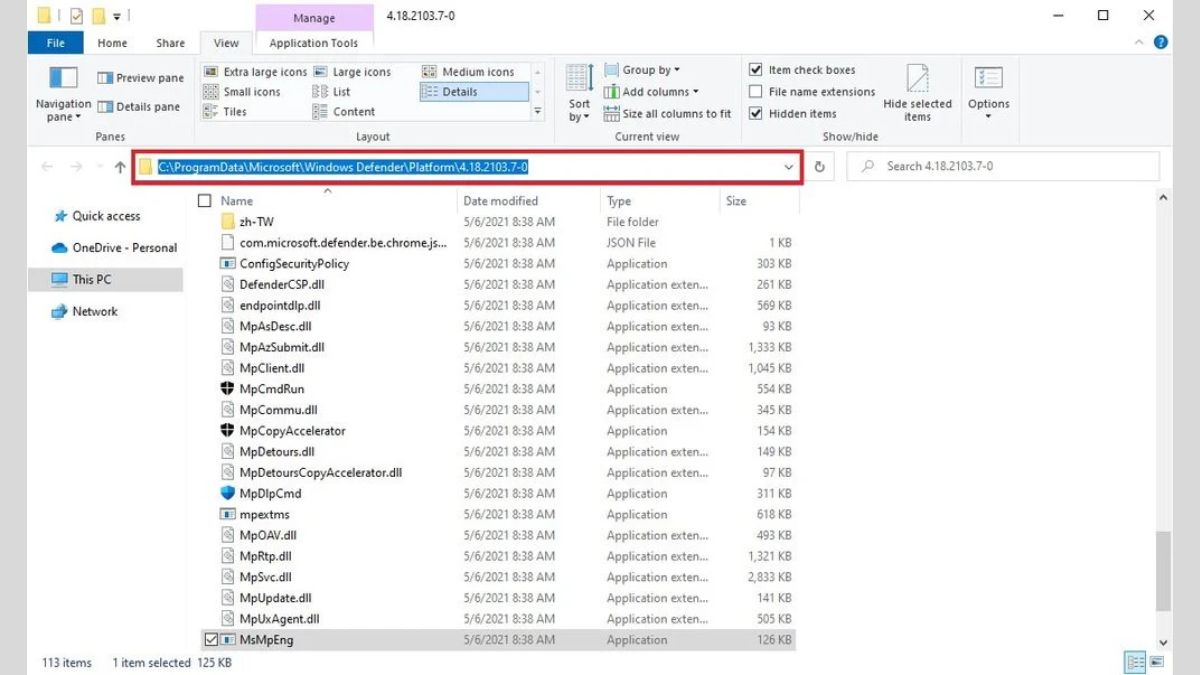Open the address bar path dropdown
Viewport: 1200px width, 675px height.
pyautogui.click(x=789, y=167)
